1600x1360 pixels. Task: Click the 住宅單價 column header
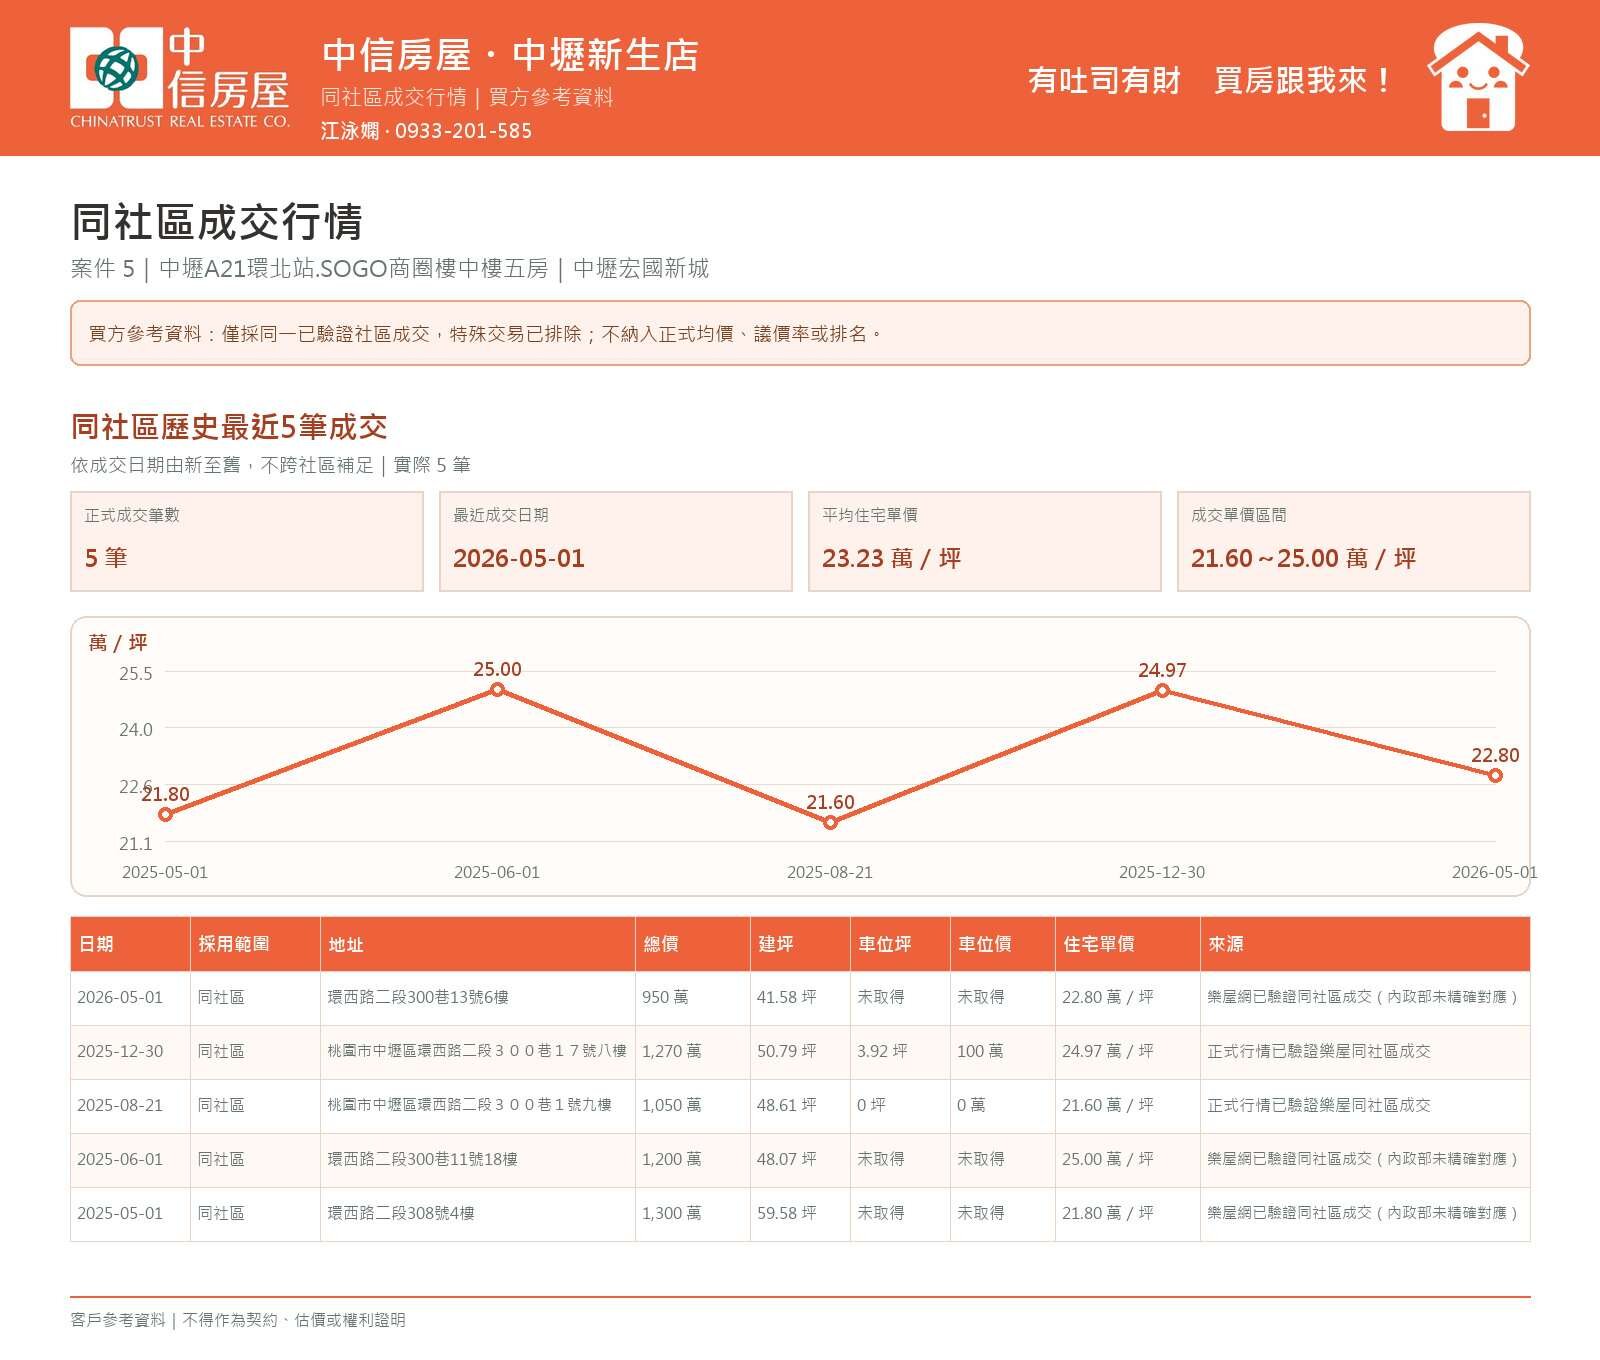click(x=1128, y=944)
